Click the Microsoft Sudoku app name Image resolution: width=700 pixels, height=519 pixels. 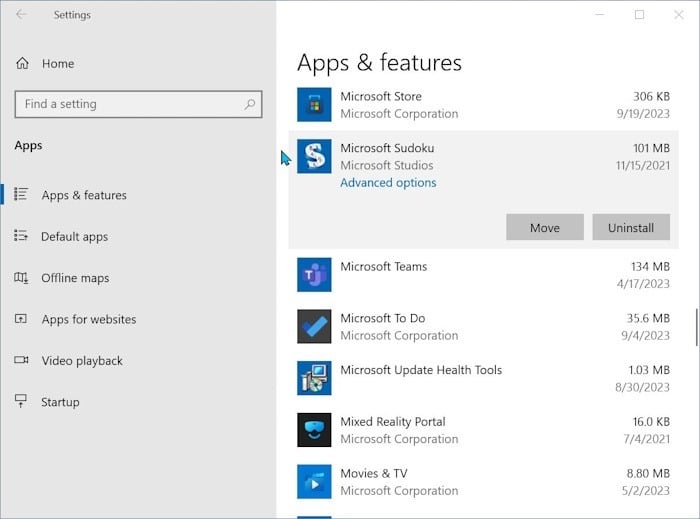click(387, 148)
